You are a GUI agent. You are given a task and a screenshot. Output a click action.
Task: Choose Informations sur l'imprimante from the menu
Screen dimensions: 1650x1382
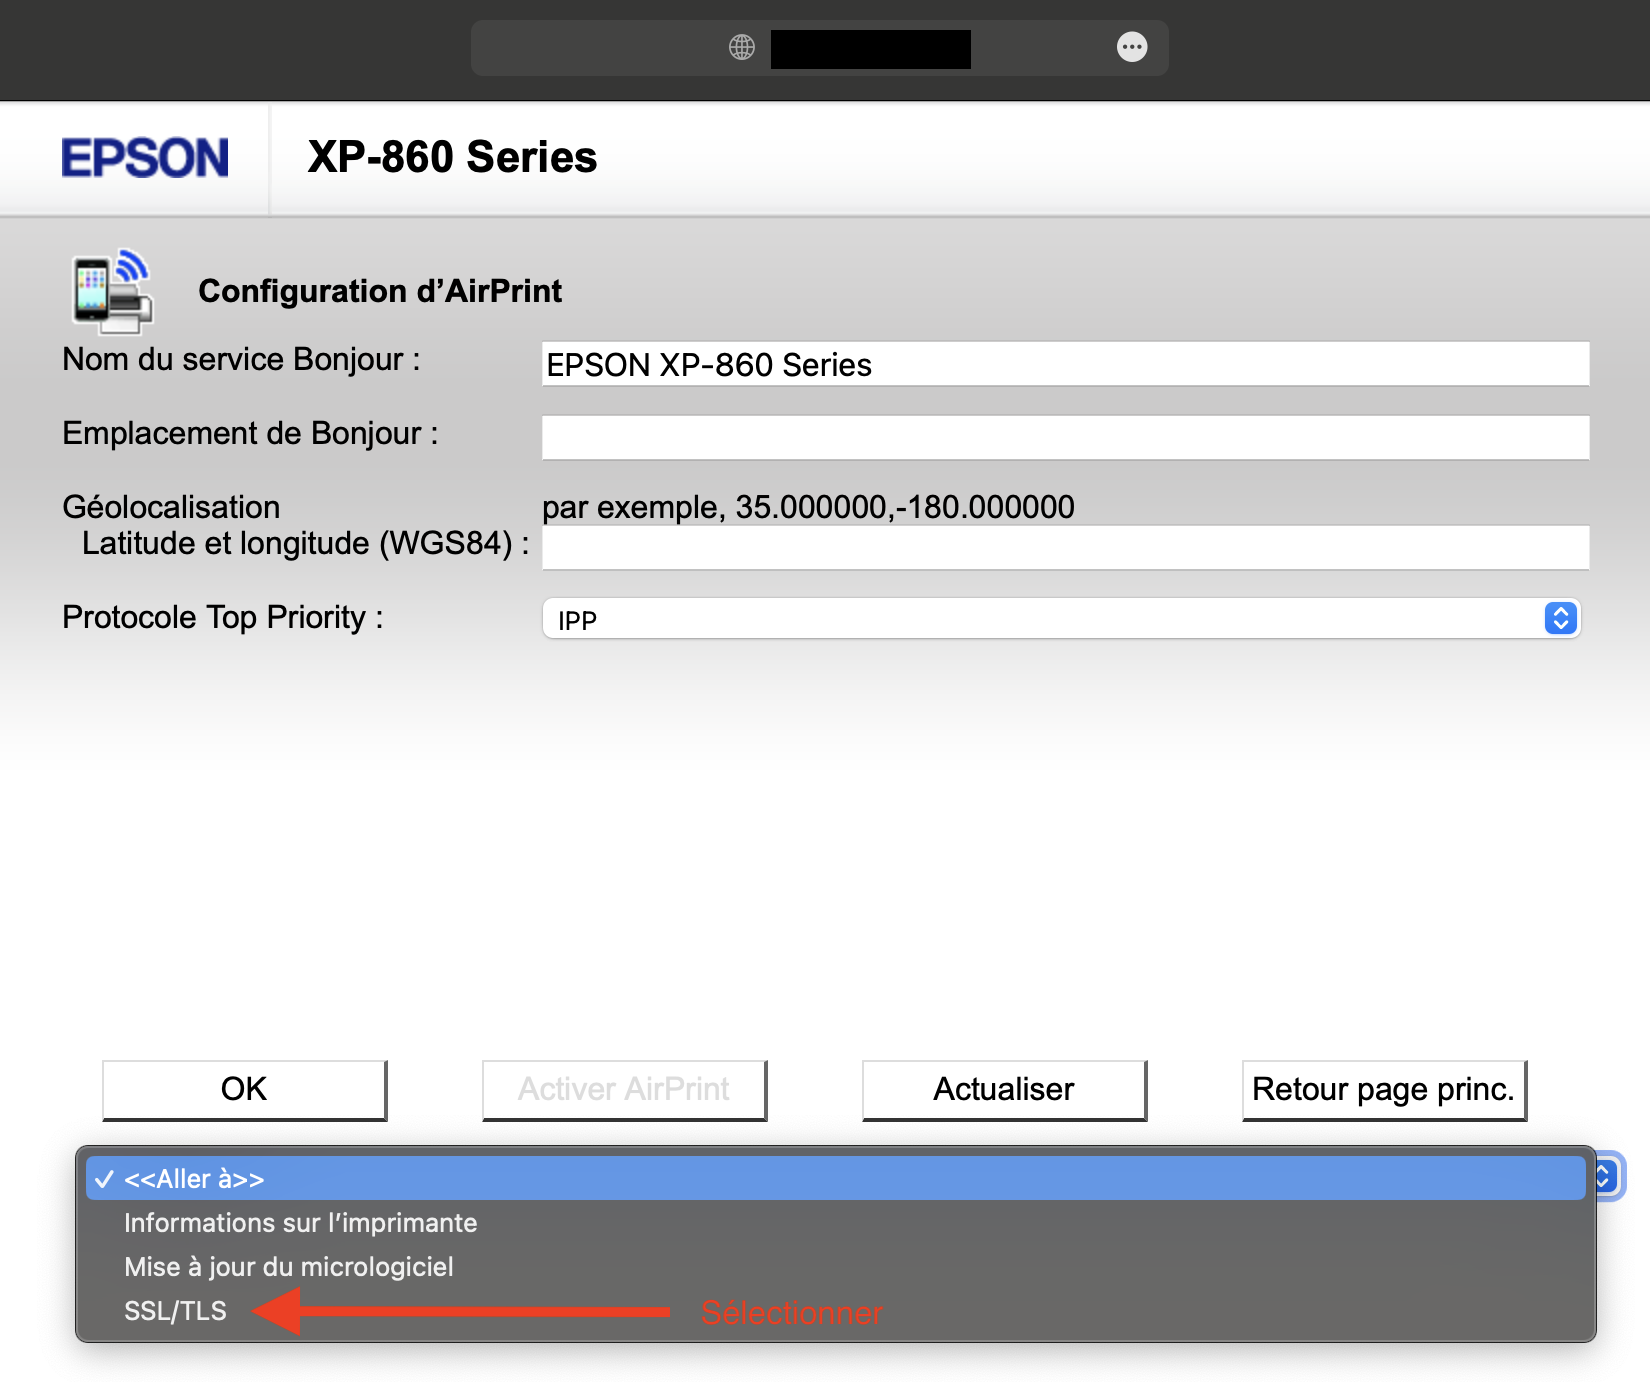pos(836,1223)
